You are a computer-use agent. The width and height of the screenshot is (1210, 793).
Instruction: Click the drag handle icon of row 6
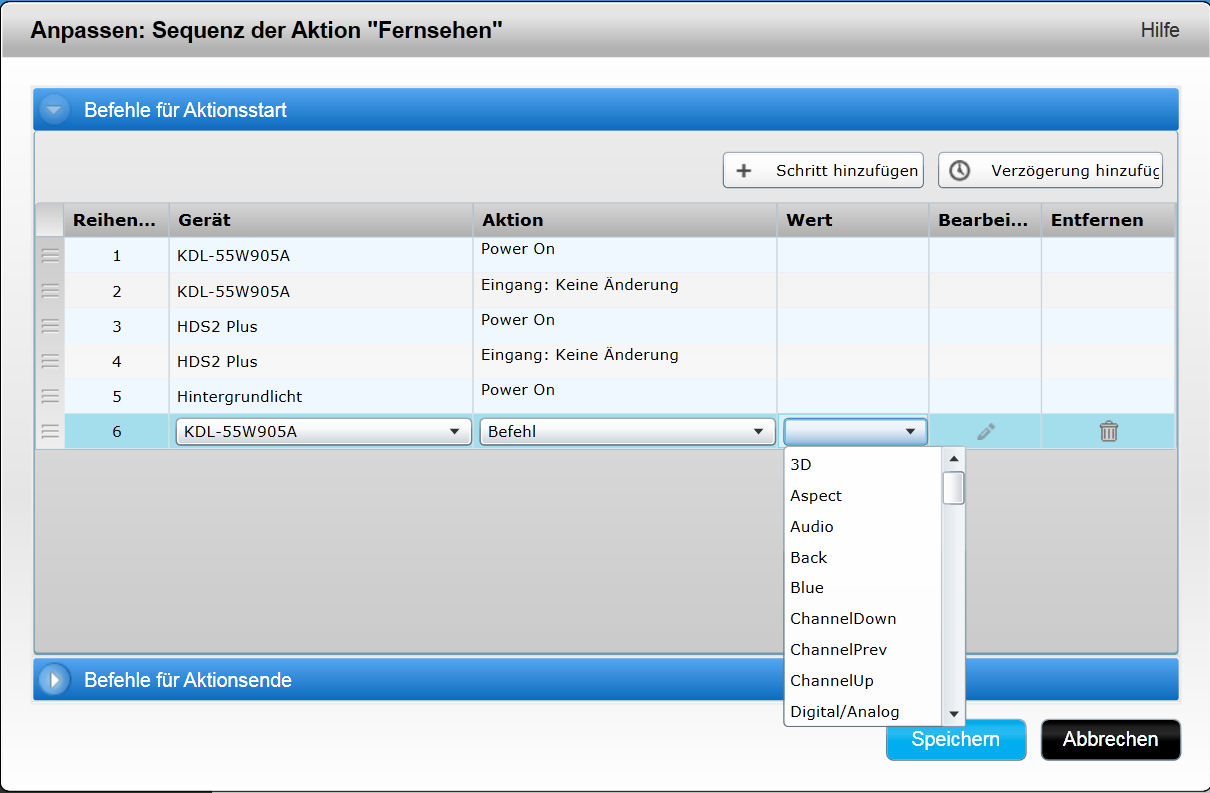pos(50,432)
